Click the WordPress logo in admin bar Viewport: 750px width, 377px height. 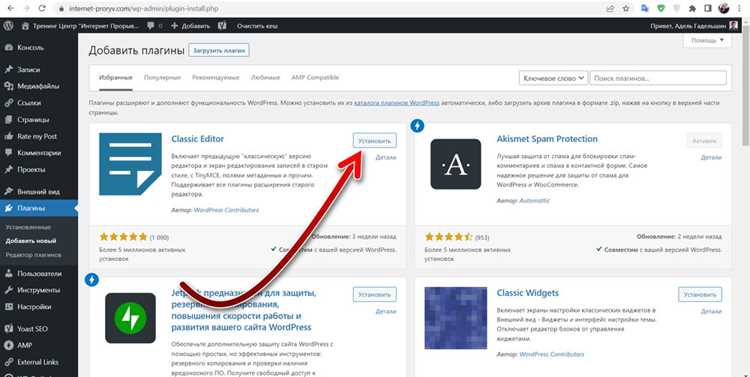[9, 26]
